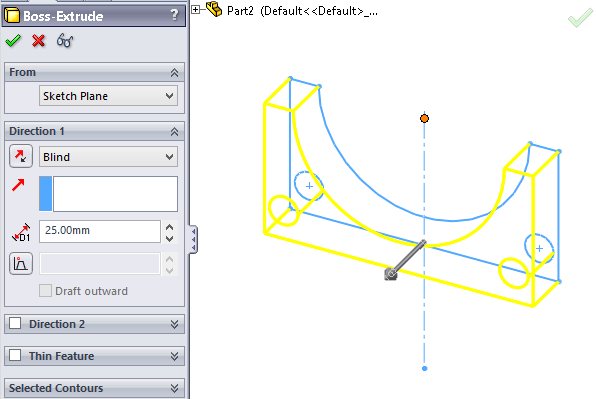Toggle detailed preview glasses icon
Image resolution: width=596 pixels, height=399 pixels.
65,40
